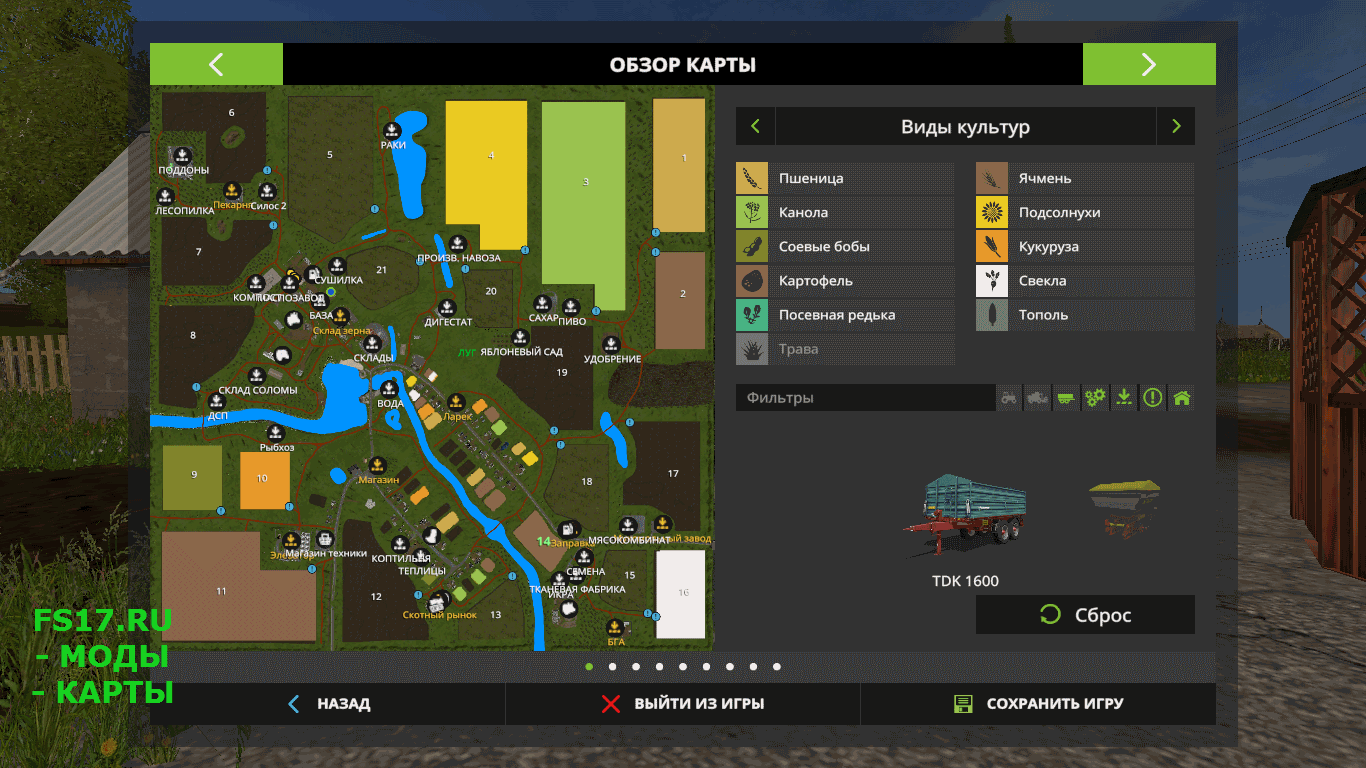Click the Соевые бобы legend entry
This screenshot has height=768, width=1366.
tap(845, 247)
